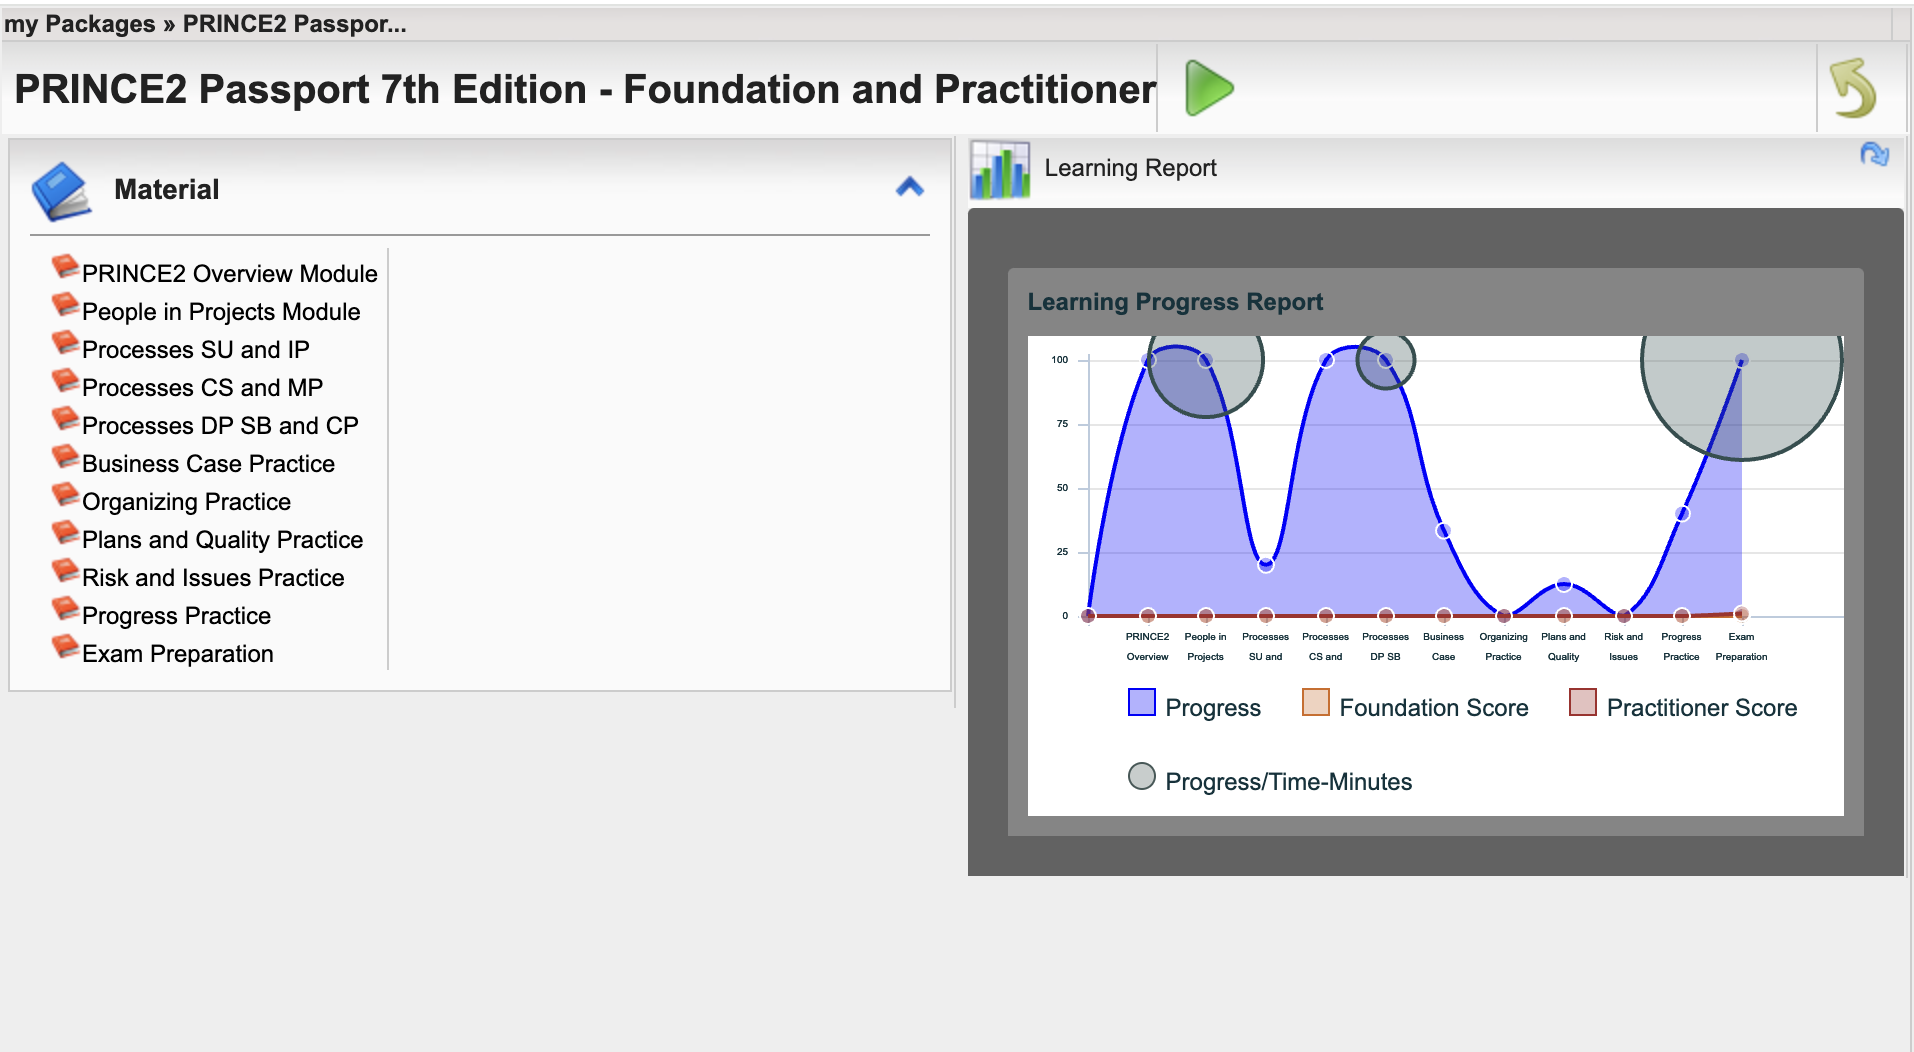Click the Material panel heading
The width and height of the screenshot is (1914, 1052).
(167, 190)
